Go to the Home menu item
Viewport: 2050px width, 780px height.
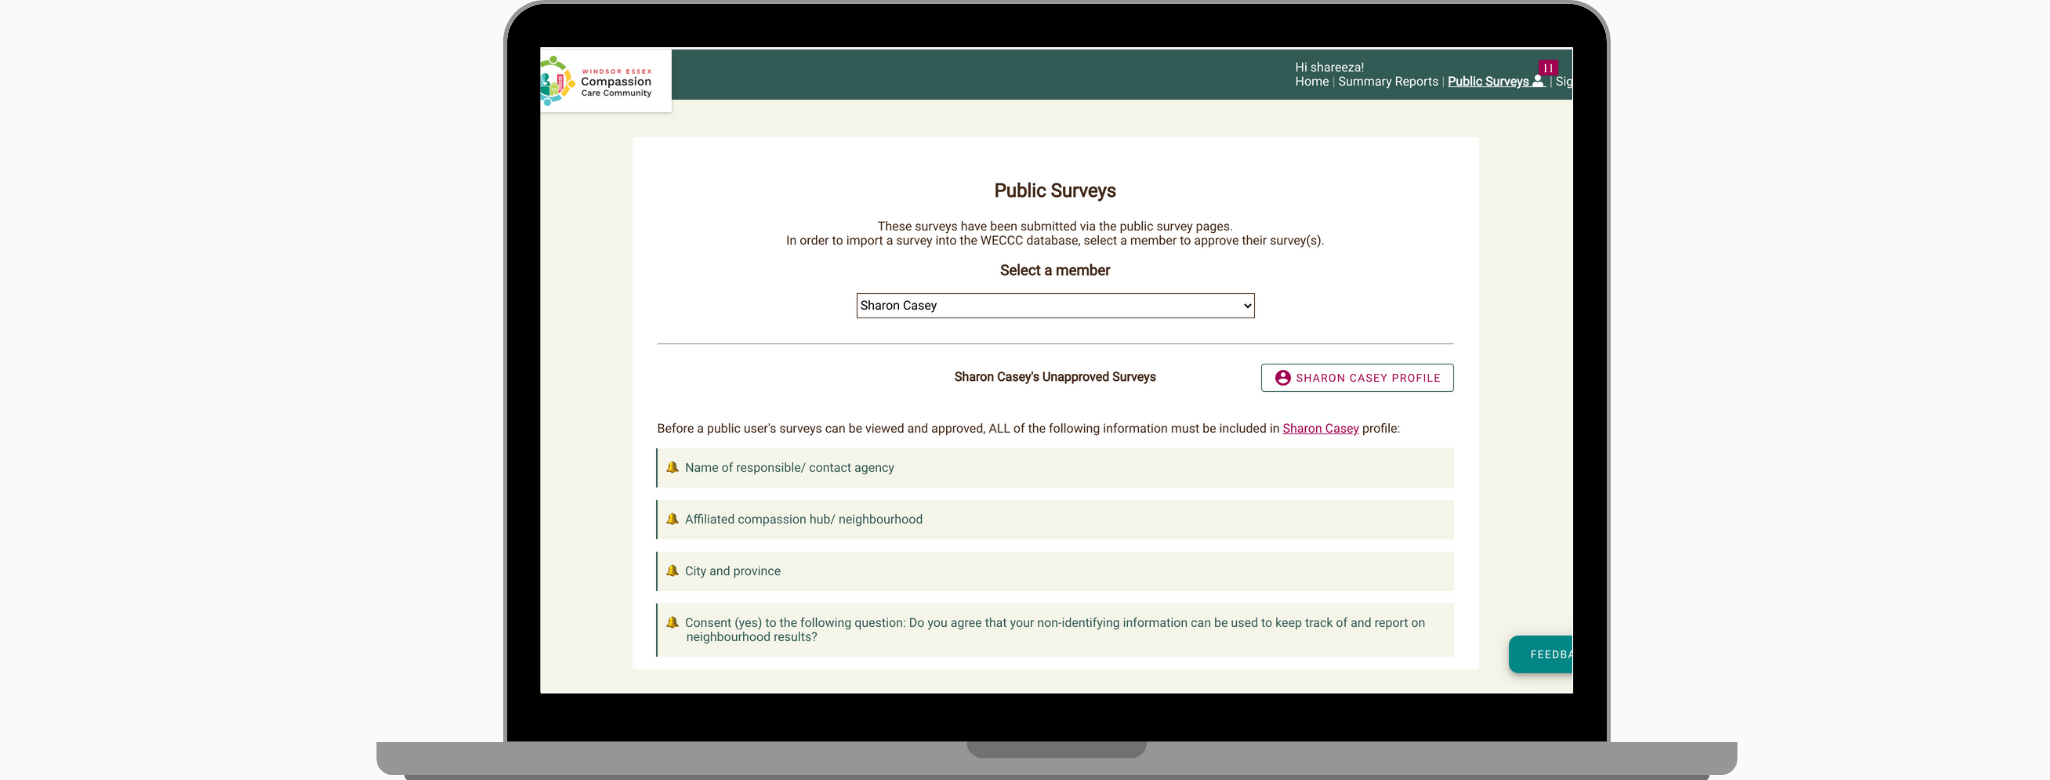1311,82
